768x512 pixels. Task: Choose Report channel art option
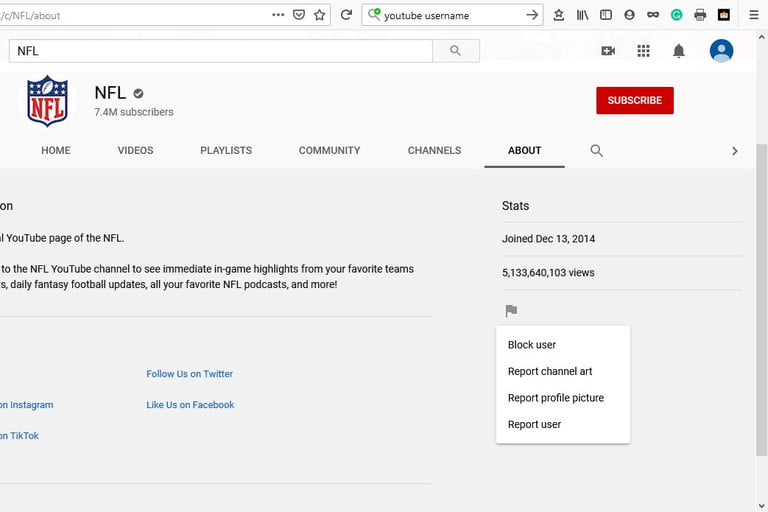pos(550,371)
